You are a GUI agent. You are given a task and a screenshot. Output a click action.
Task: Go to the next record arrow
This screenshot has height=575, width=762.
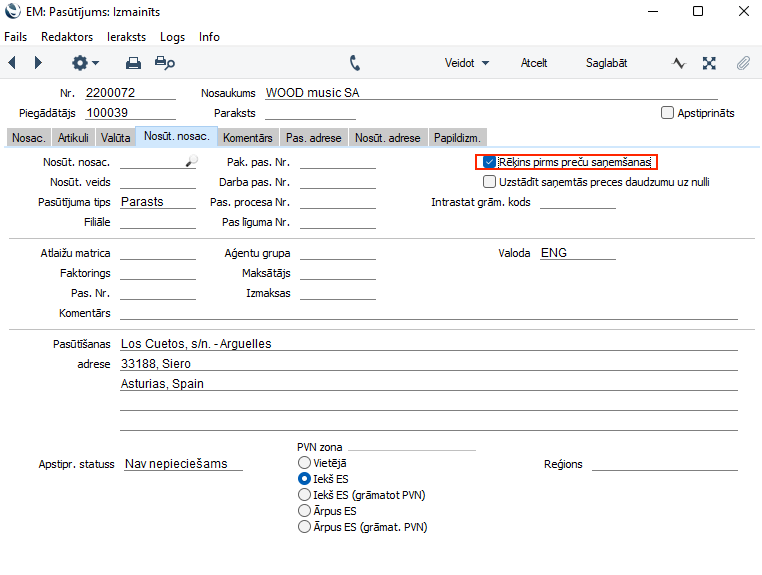[x=38, y=63]
